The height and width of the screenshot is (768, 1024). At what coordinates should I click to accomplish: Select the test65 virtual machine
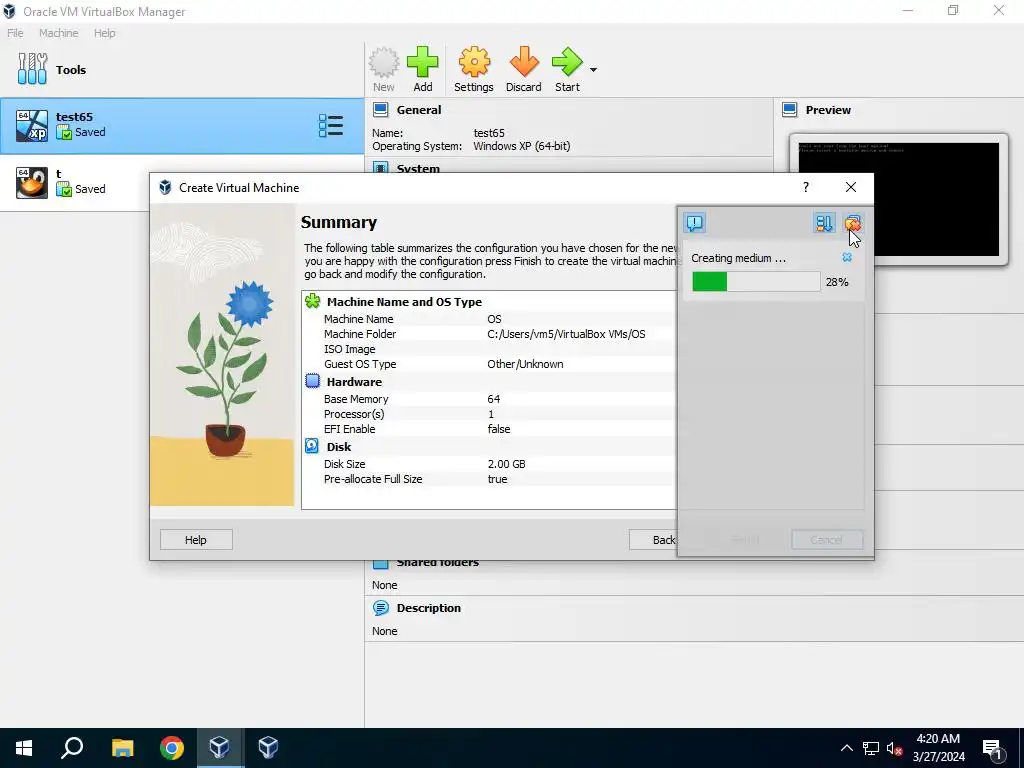[182, 125]
